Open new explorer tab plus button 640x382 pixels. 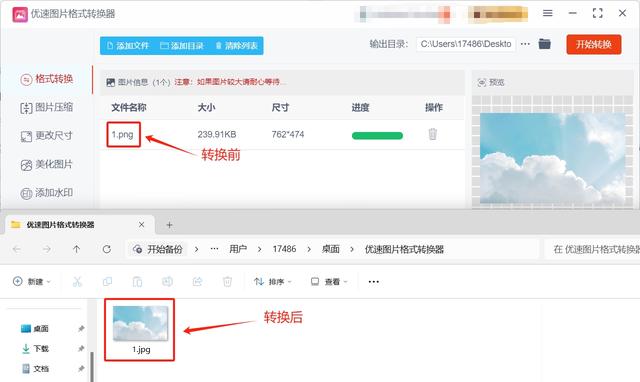[169, 225]
